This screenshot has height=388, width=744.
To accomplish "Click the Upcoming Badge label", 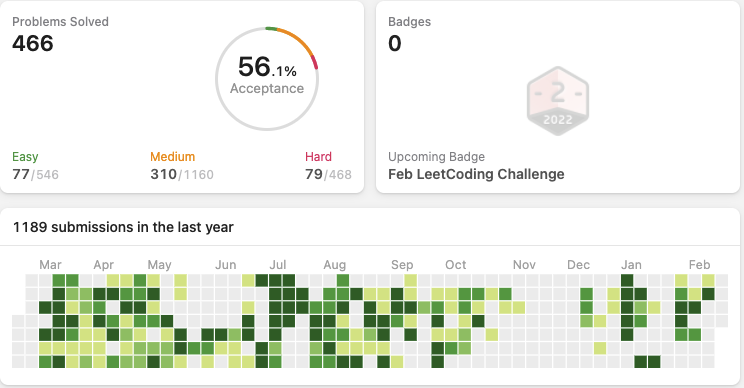I will point(437,157).
